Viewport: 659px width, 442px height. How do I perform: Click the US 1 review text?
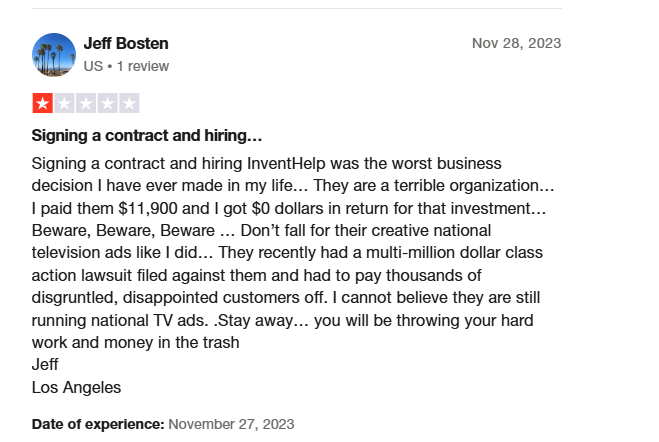126,66
